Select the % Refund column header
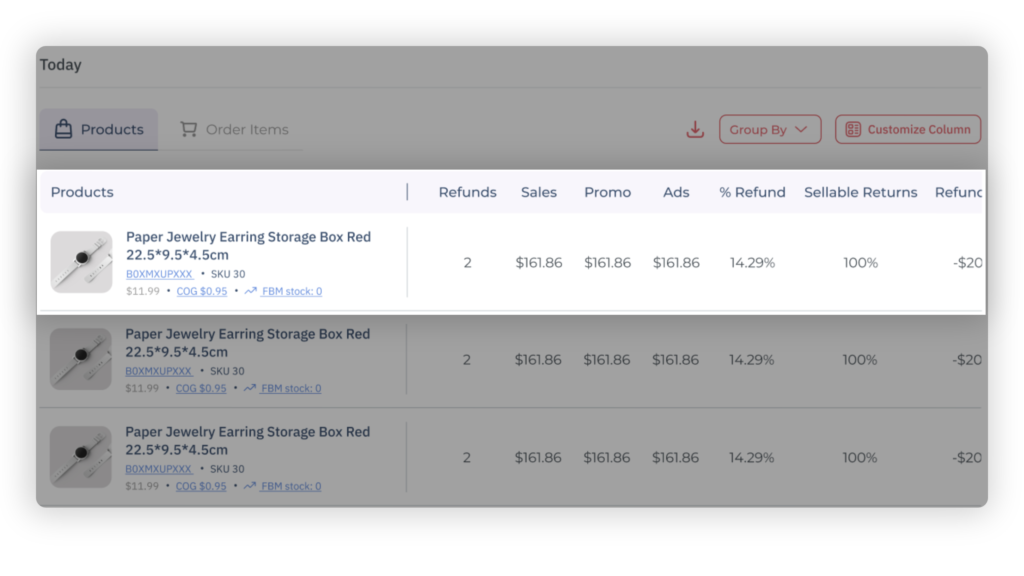 tap(752, 192)
